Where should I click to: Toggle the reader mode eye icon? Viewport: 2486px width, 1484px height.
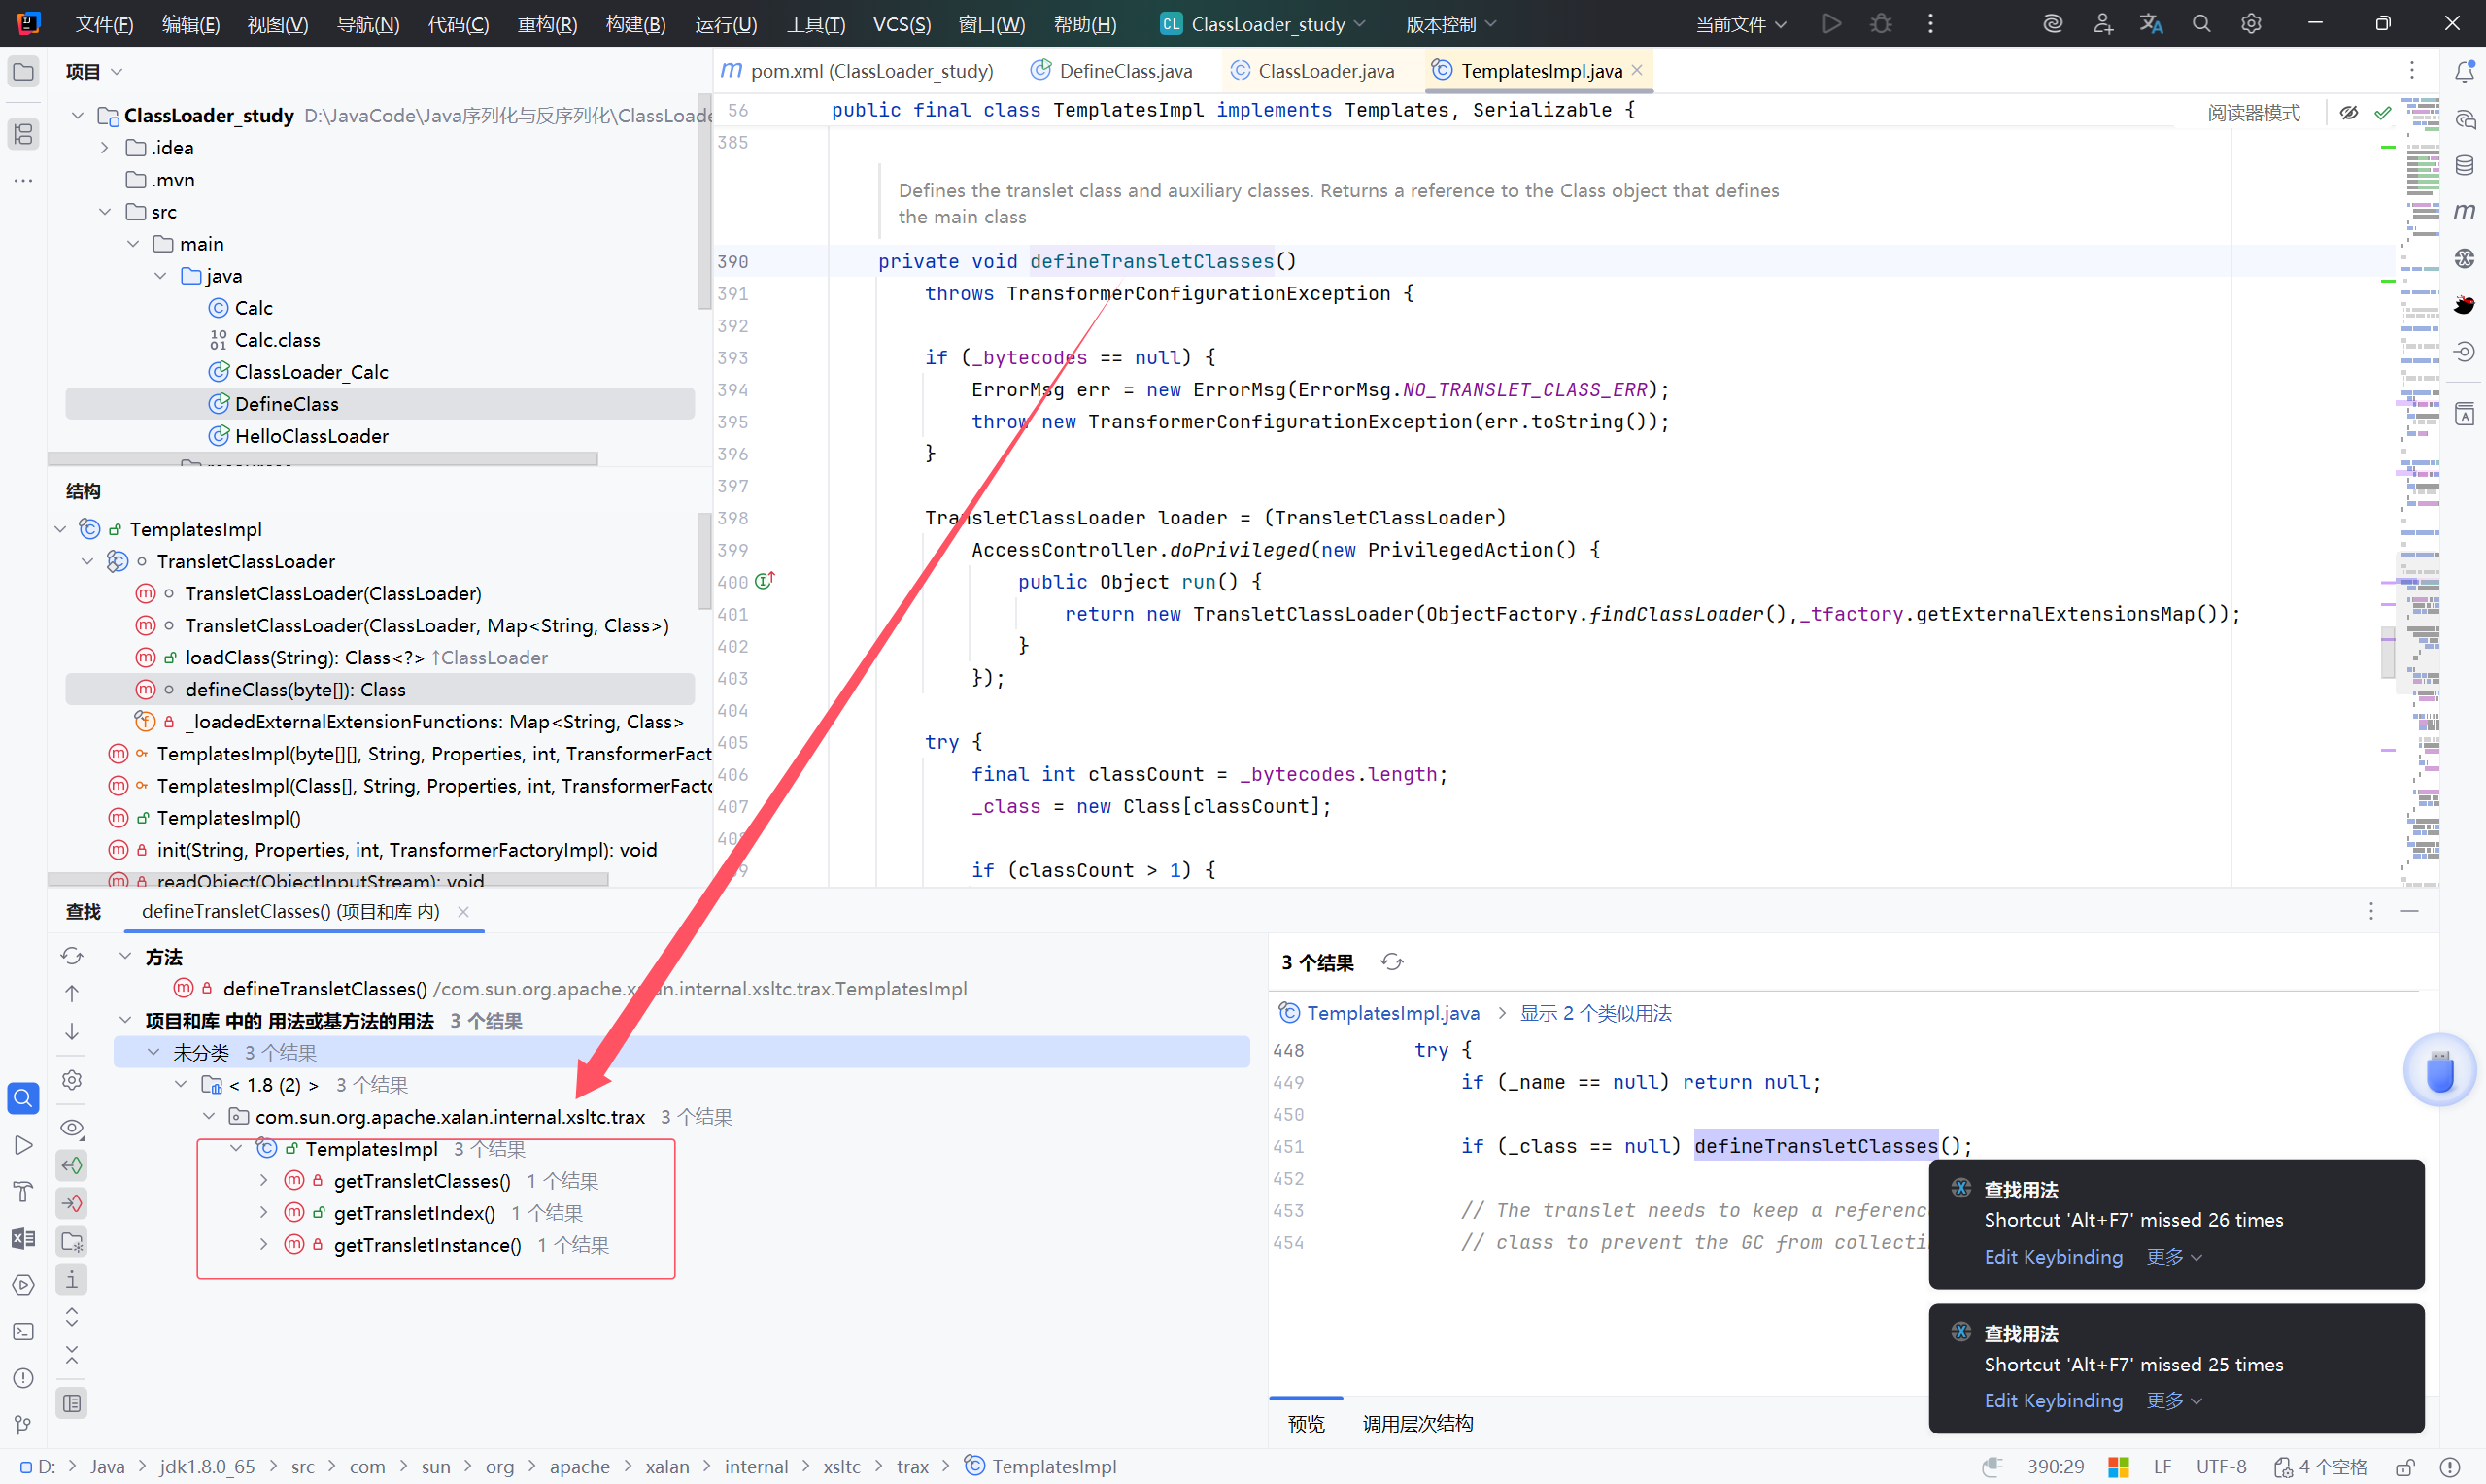(x=2349, y=113)
